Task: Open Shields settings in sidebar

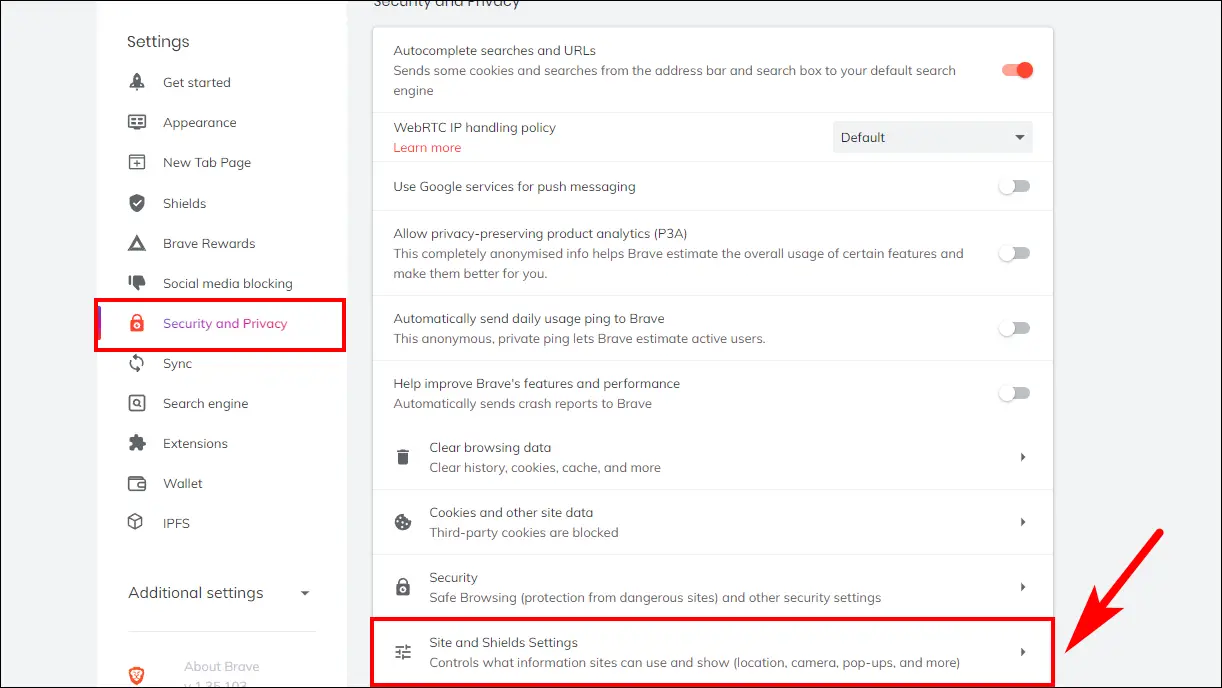Action: tap(184, 203)
